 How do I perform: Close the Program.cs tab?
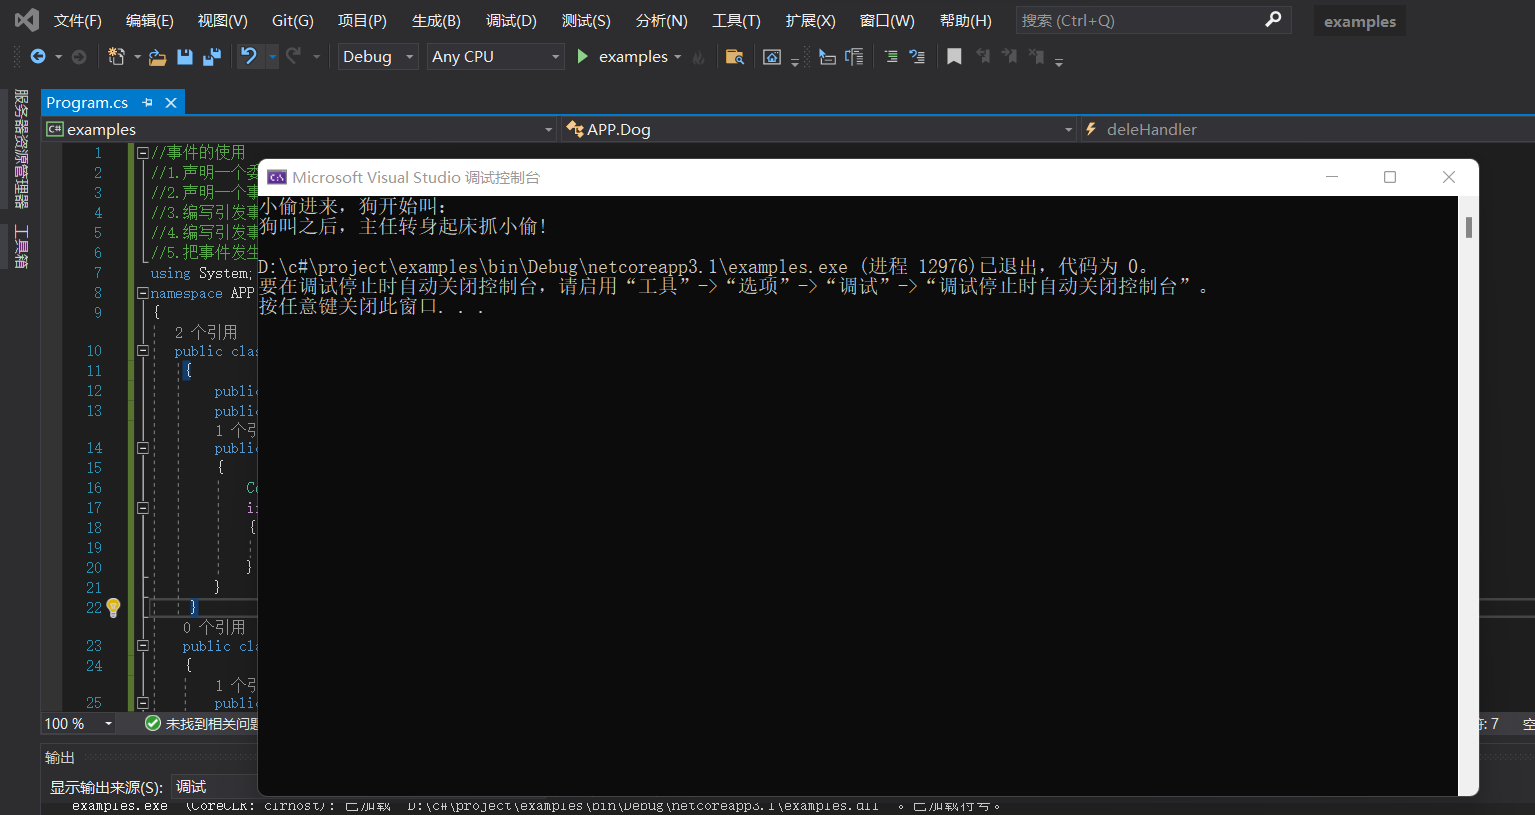click(171, 102)
